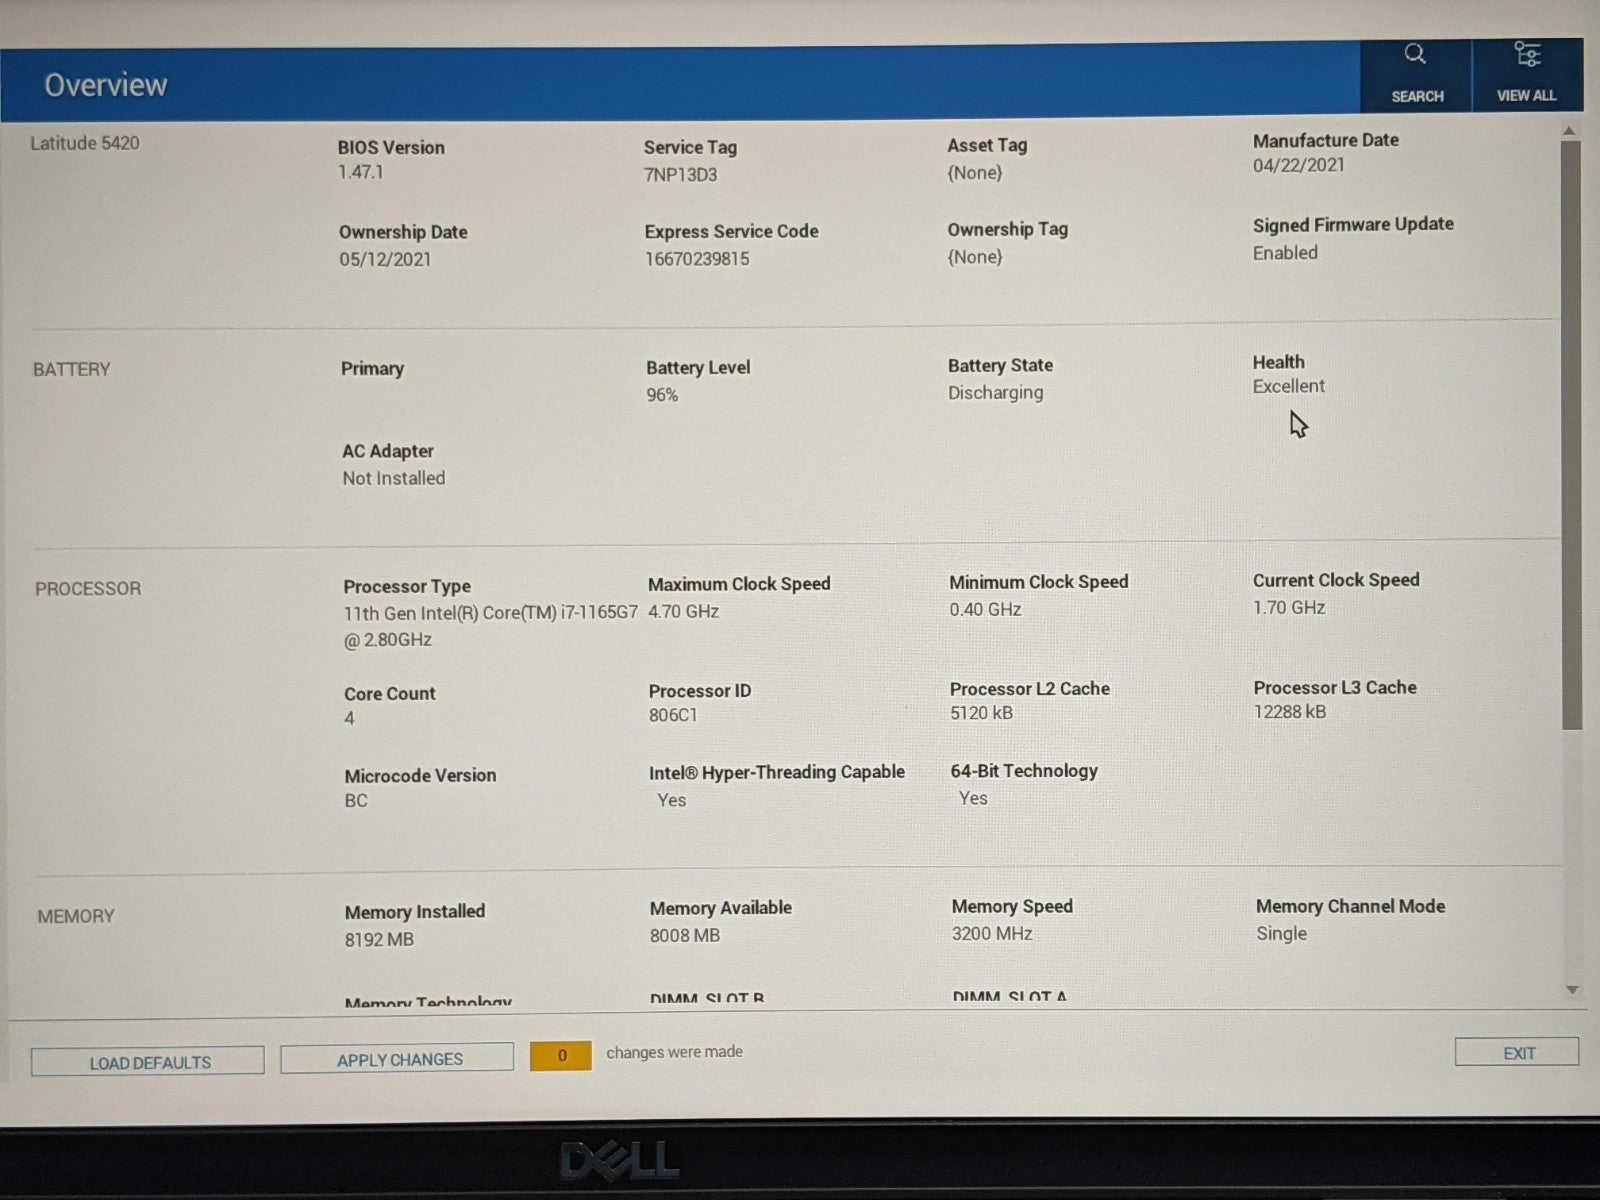Select the PROCESSOR section label

(88, 589)
